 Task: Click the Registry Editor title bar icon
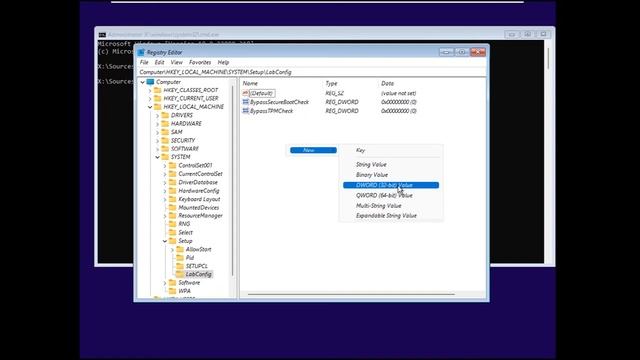point(141,52)
